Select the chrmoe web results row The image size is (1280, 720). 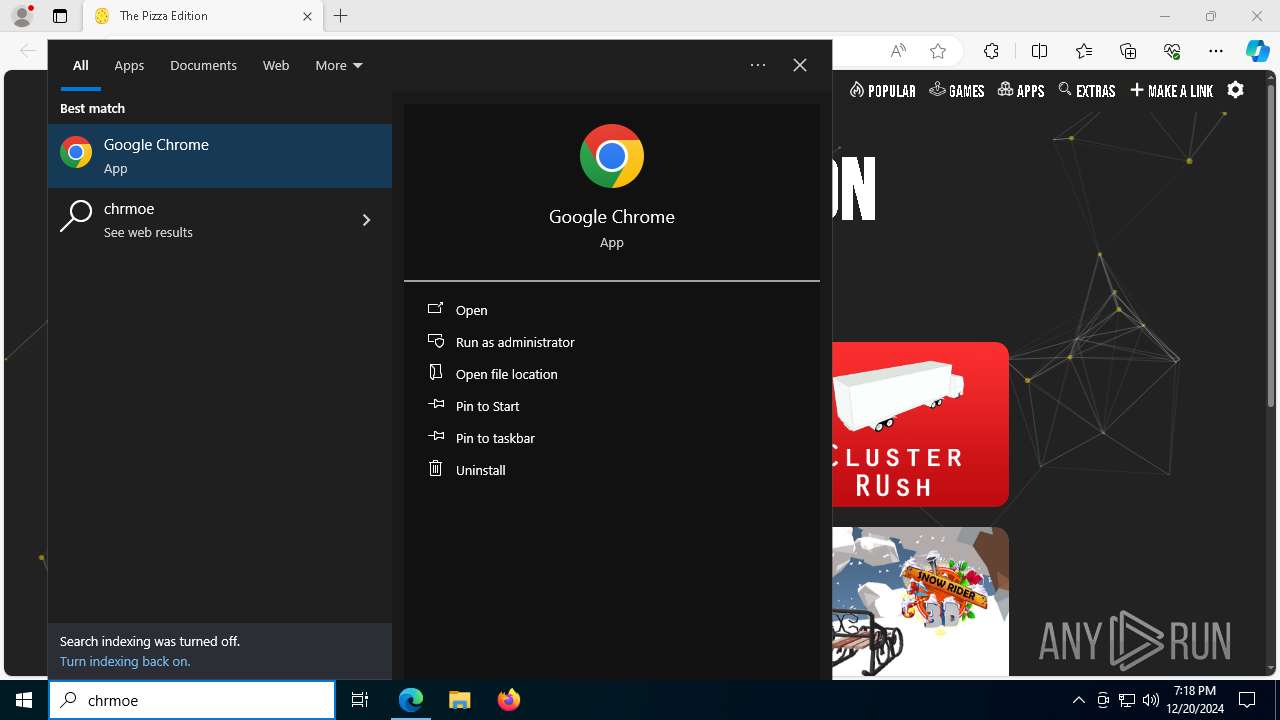[220, 219]
